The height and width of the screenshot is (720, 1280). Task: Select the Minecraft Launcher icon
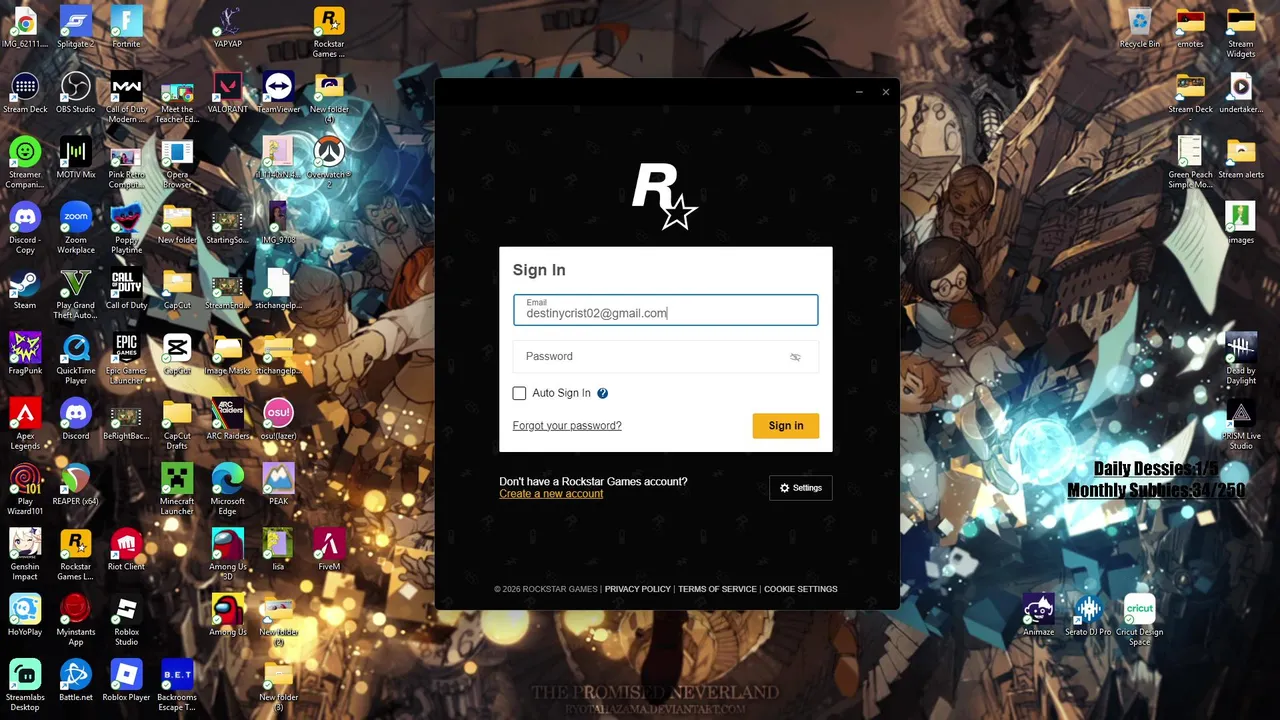point(177,490)
